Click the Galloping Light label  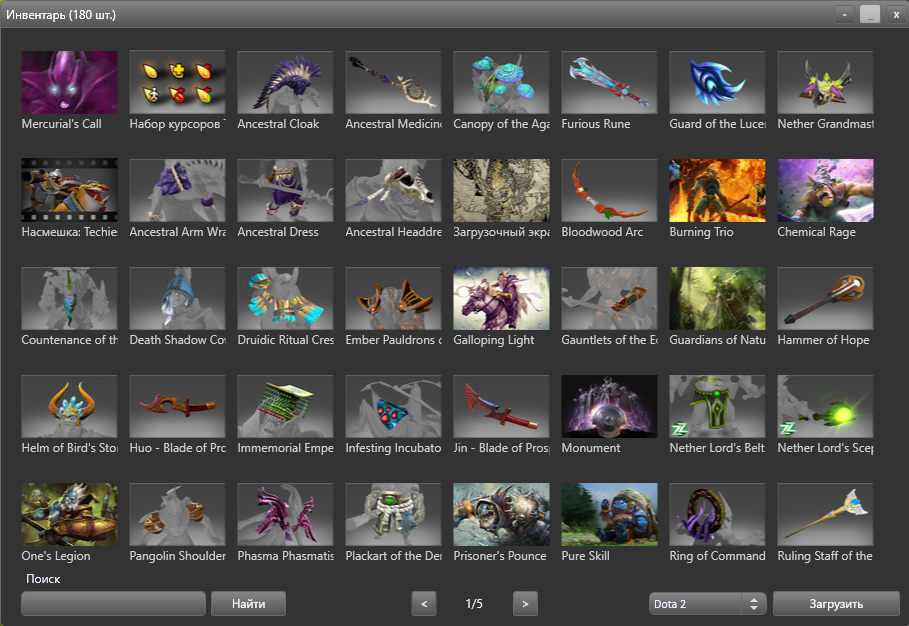494,340
